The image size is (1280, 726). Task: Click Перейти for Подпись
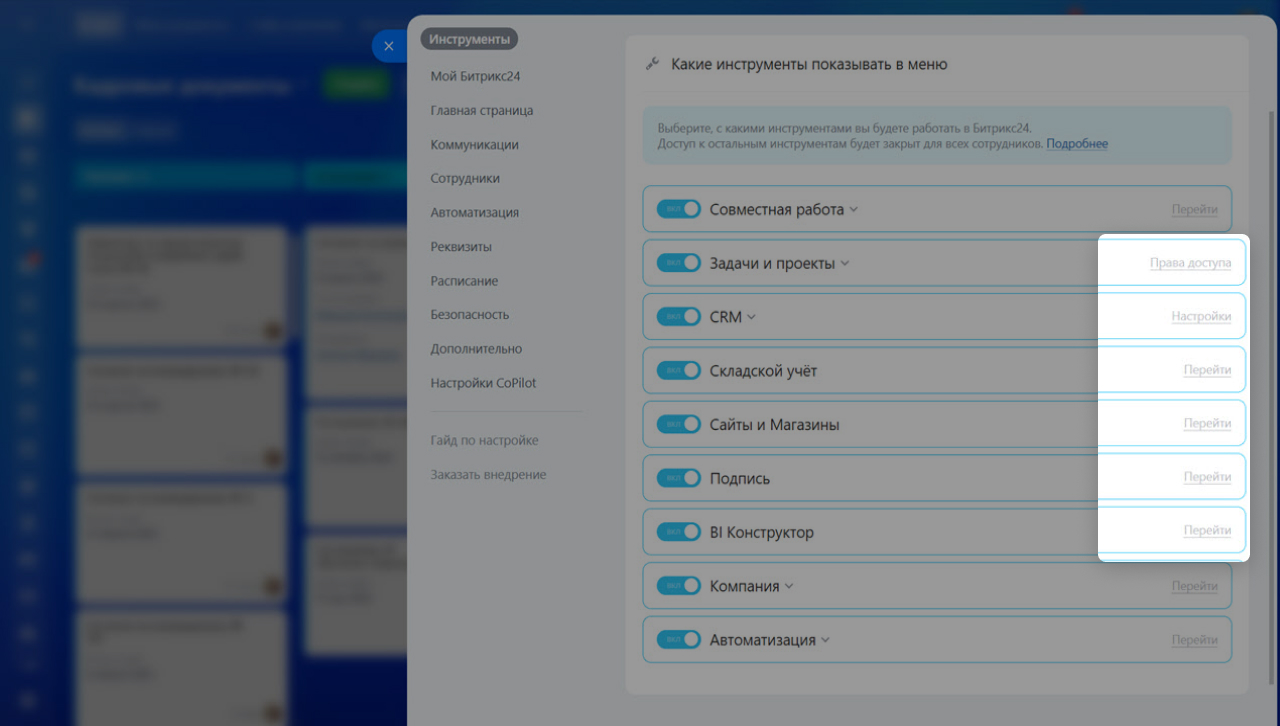point(1207,477)
